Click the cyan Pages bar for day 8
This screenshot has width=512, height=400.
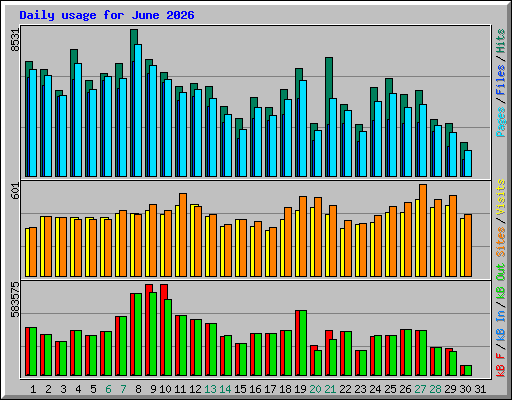tap(138, 110)
